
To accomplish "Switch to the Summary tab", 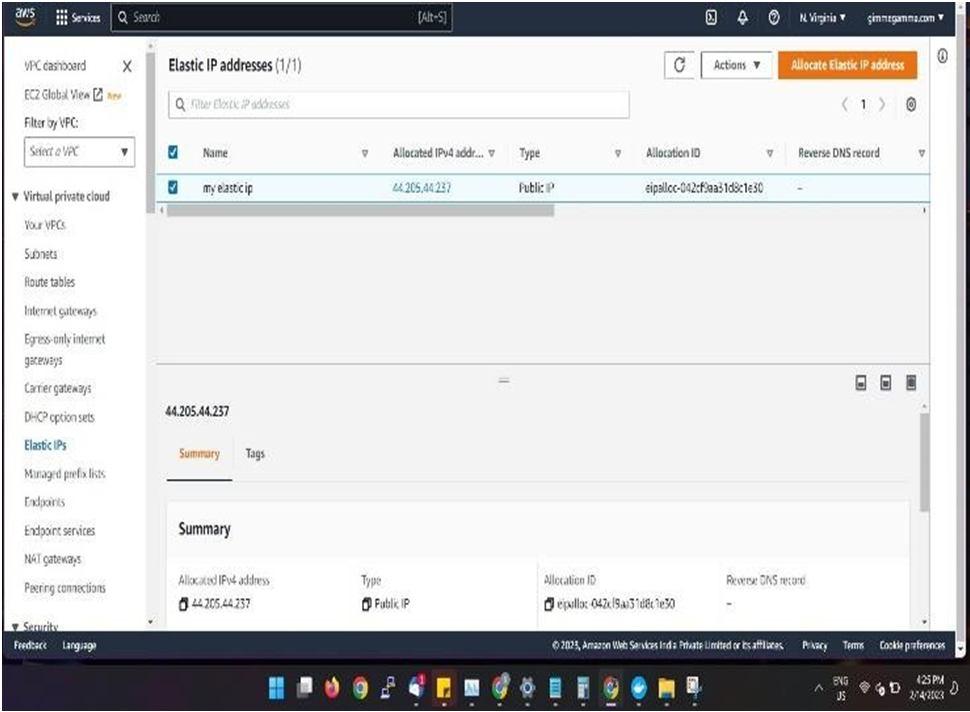I will [x=199, y=454].
